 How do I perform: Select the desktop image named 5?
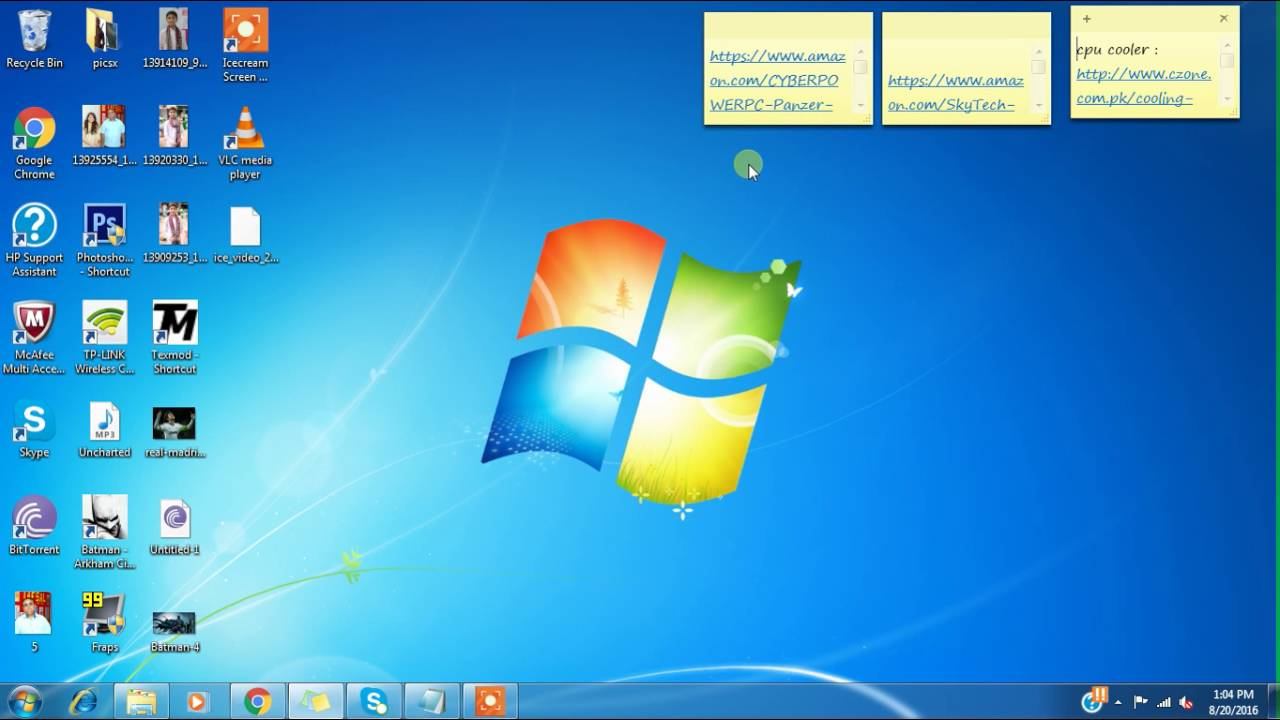coord(34,622)
